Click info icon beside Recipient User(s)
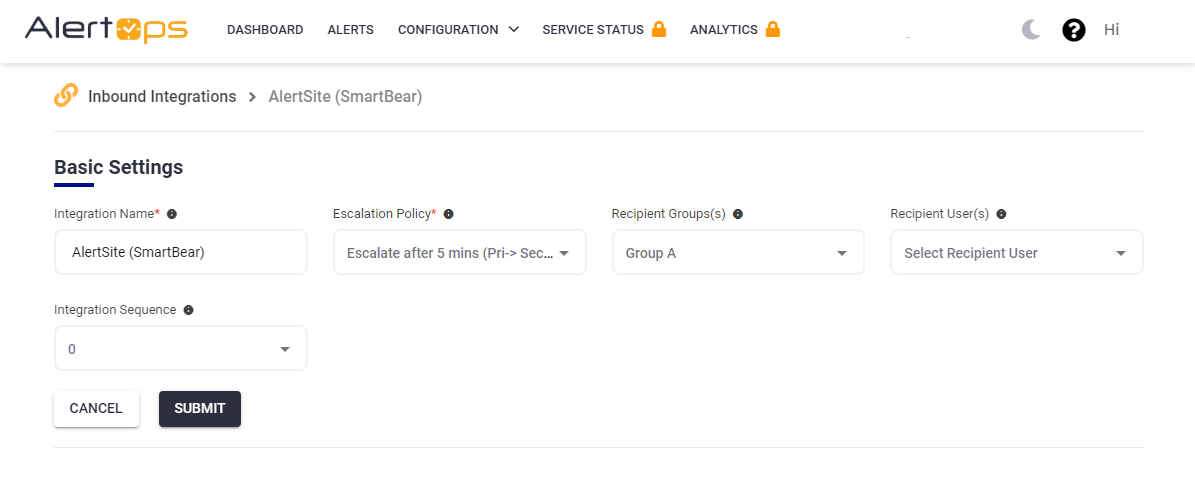Screen dimensions: 1195x496 [x=1001, y=214]
